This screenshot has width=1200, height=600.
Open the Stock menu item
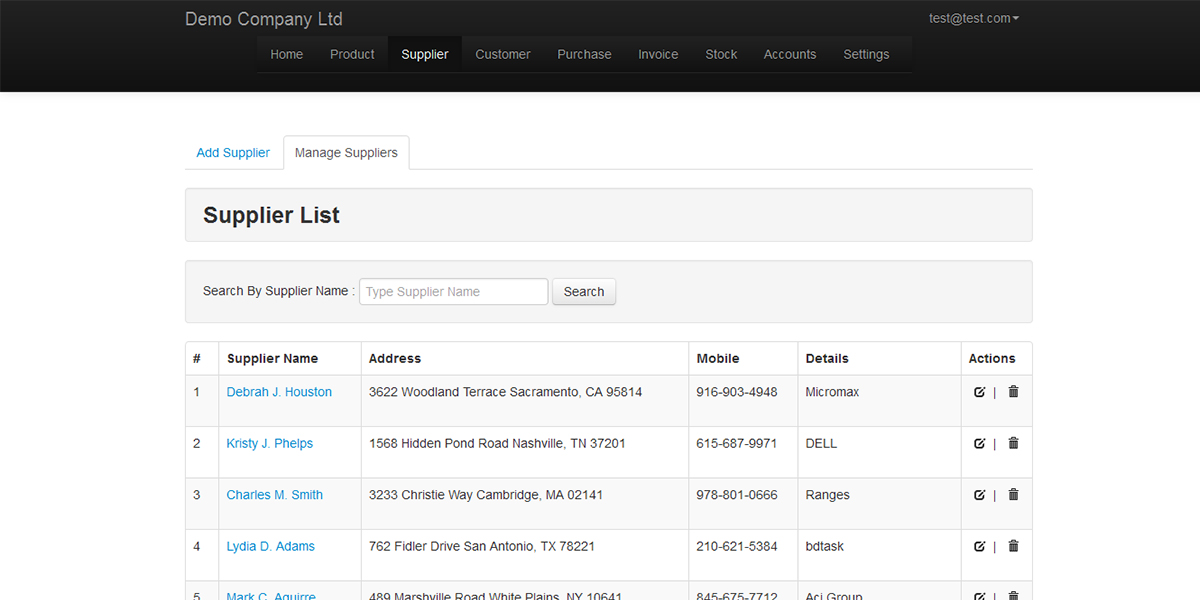(721, 54)
